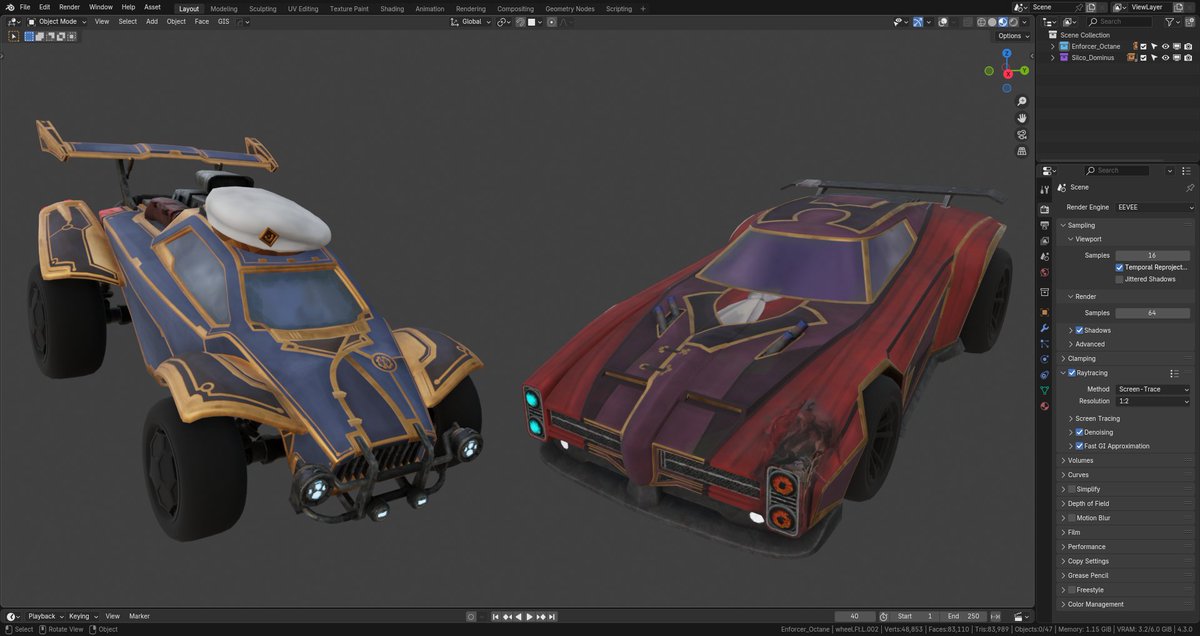Image resolution: width=1200 pixels, height=636 pixels.
Task: Open the Object Mode dropdown
Action: pyautogui.click(x=57, y=21)
